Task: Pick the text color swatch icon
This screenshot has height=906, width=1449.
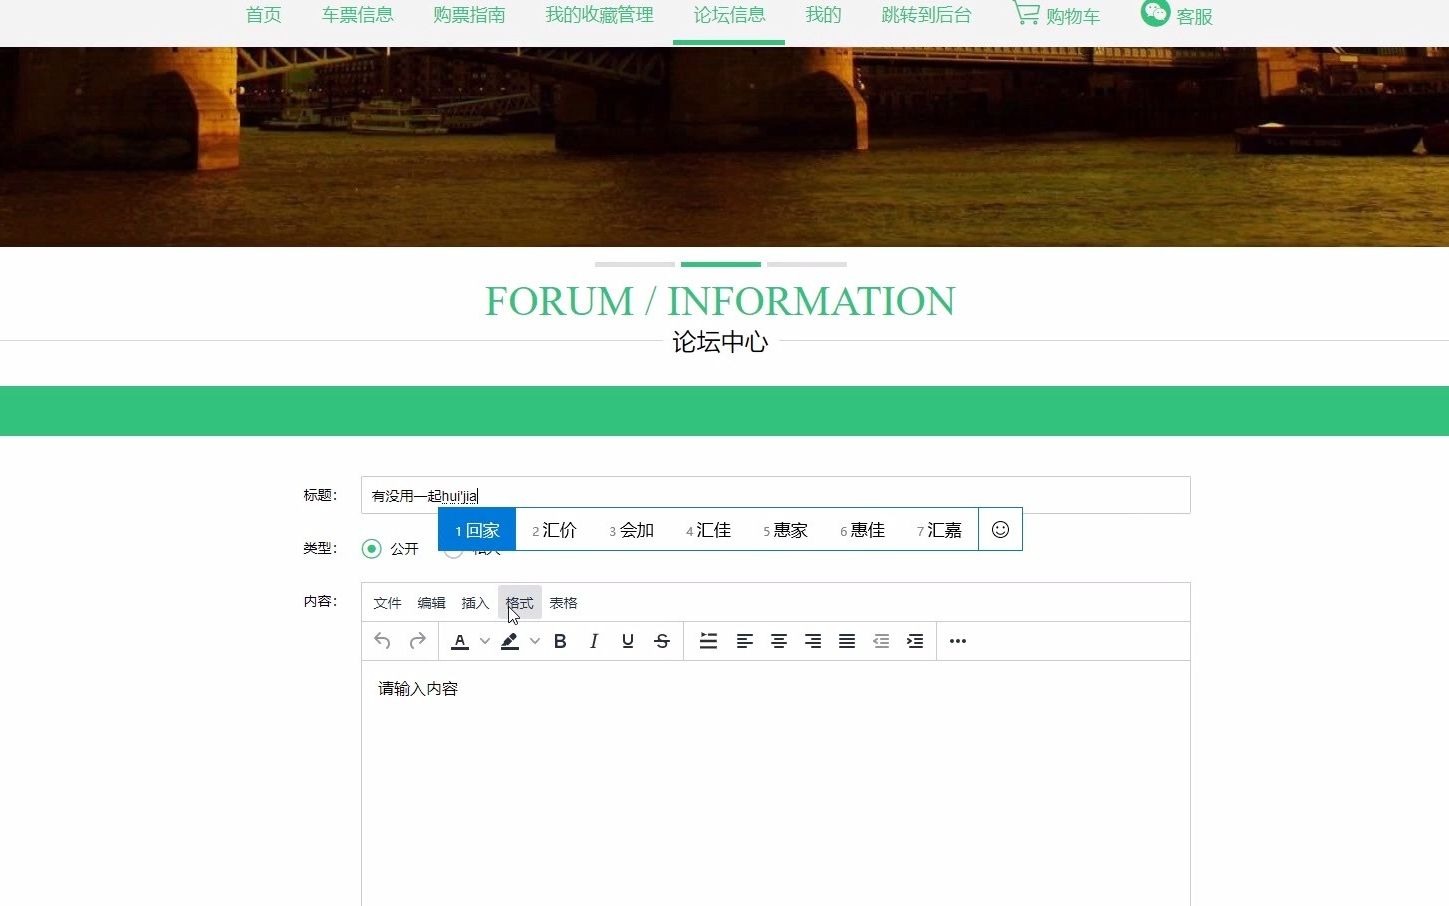Action: pyautogui.click(x=459, y=641)
